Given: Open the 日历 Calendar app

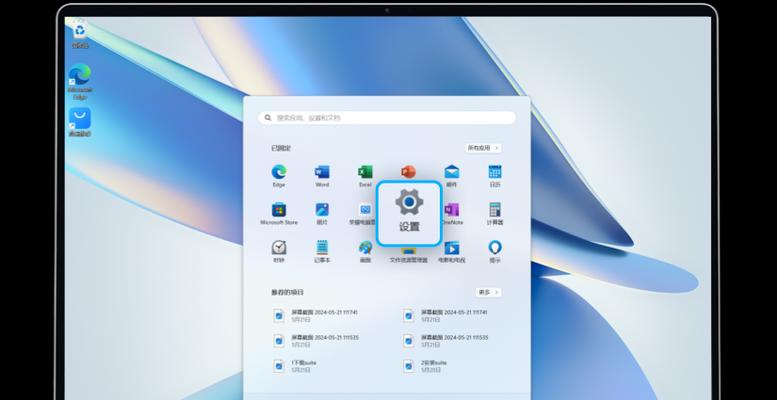Looking at the screenshot, I should (x=495, y=176).
